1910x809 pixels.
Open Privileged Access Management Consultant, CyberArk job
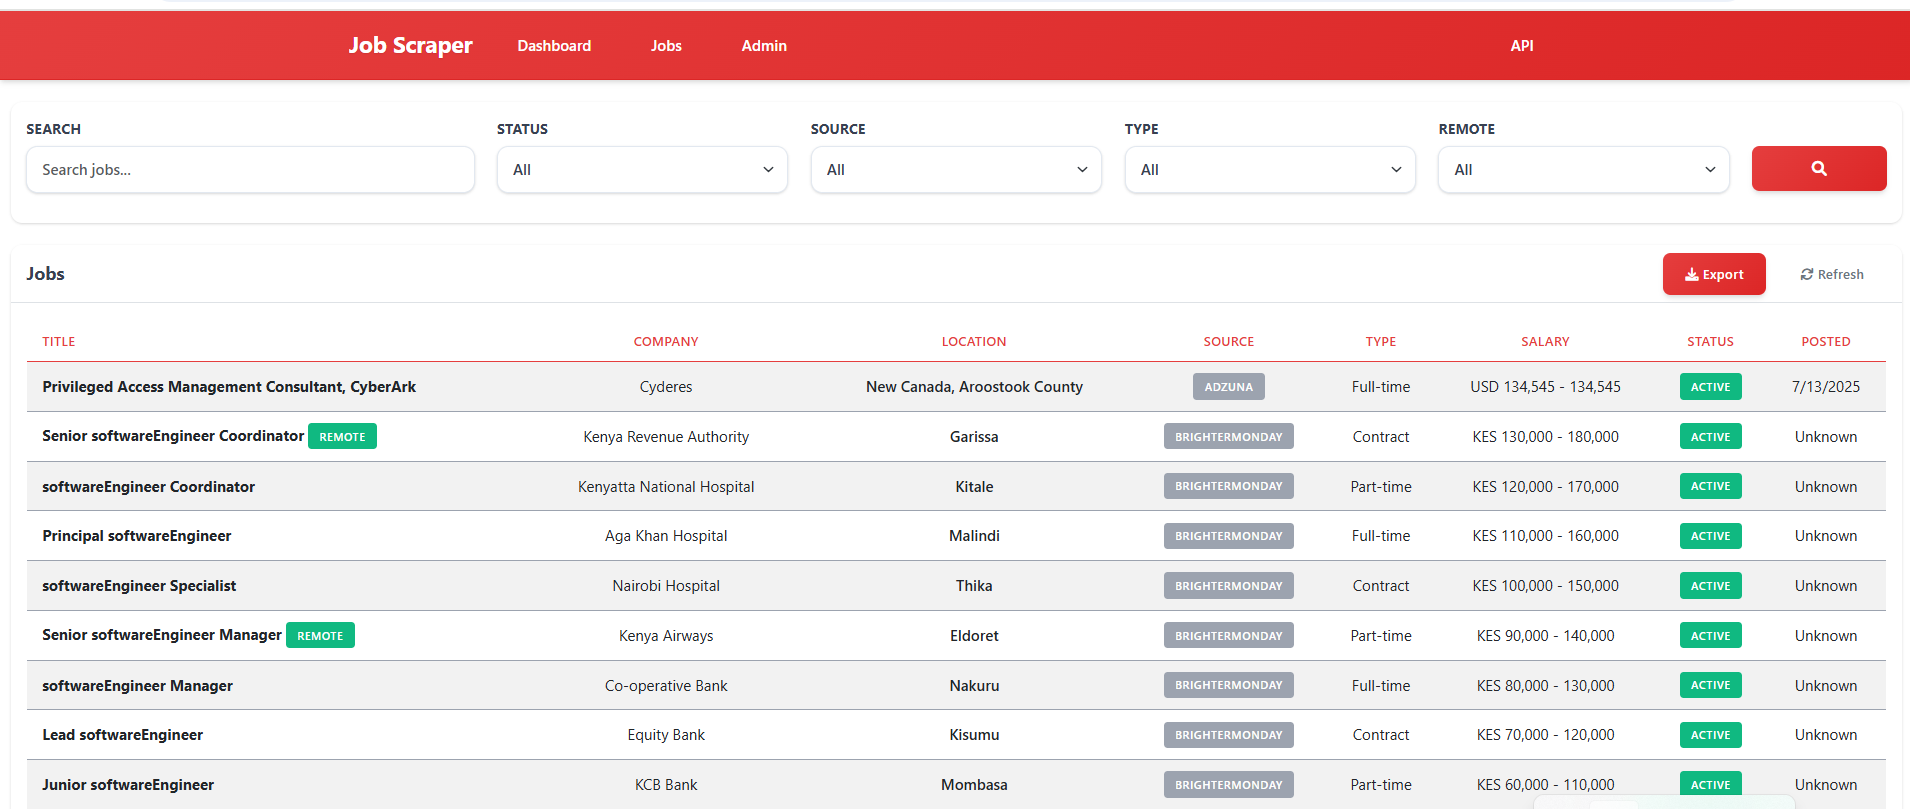click(229, 387)
